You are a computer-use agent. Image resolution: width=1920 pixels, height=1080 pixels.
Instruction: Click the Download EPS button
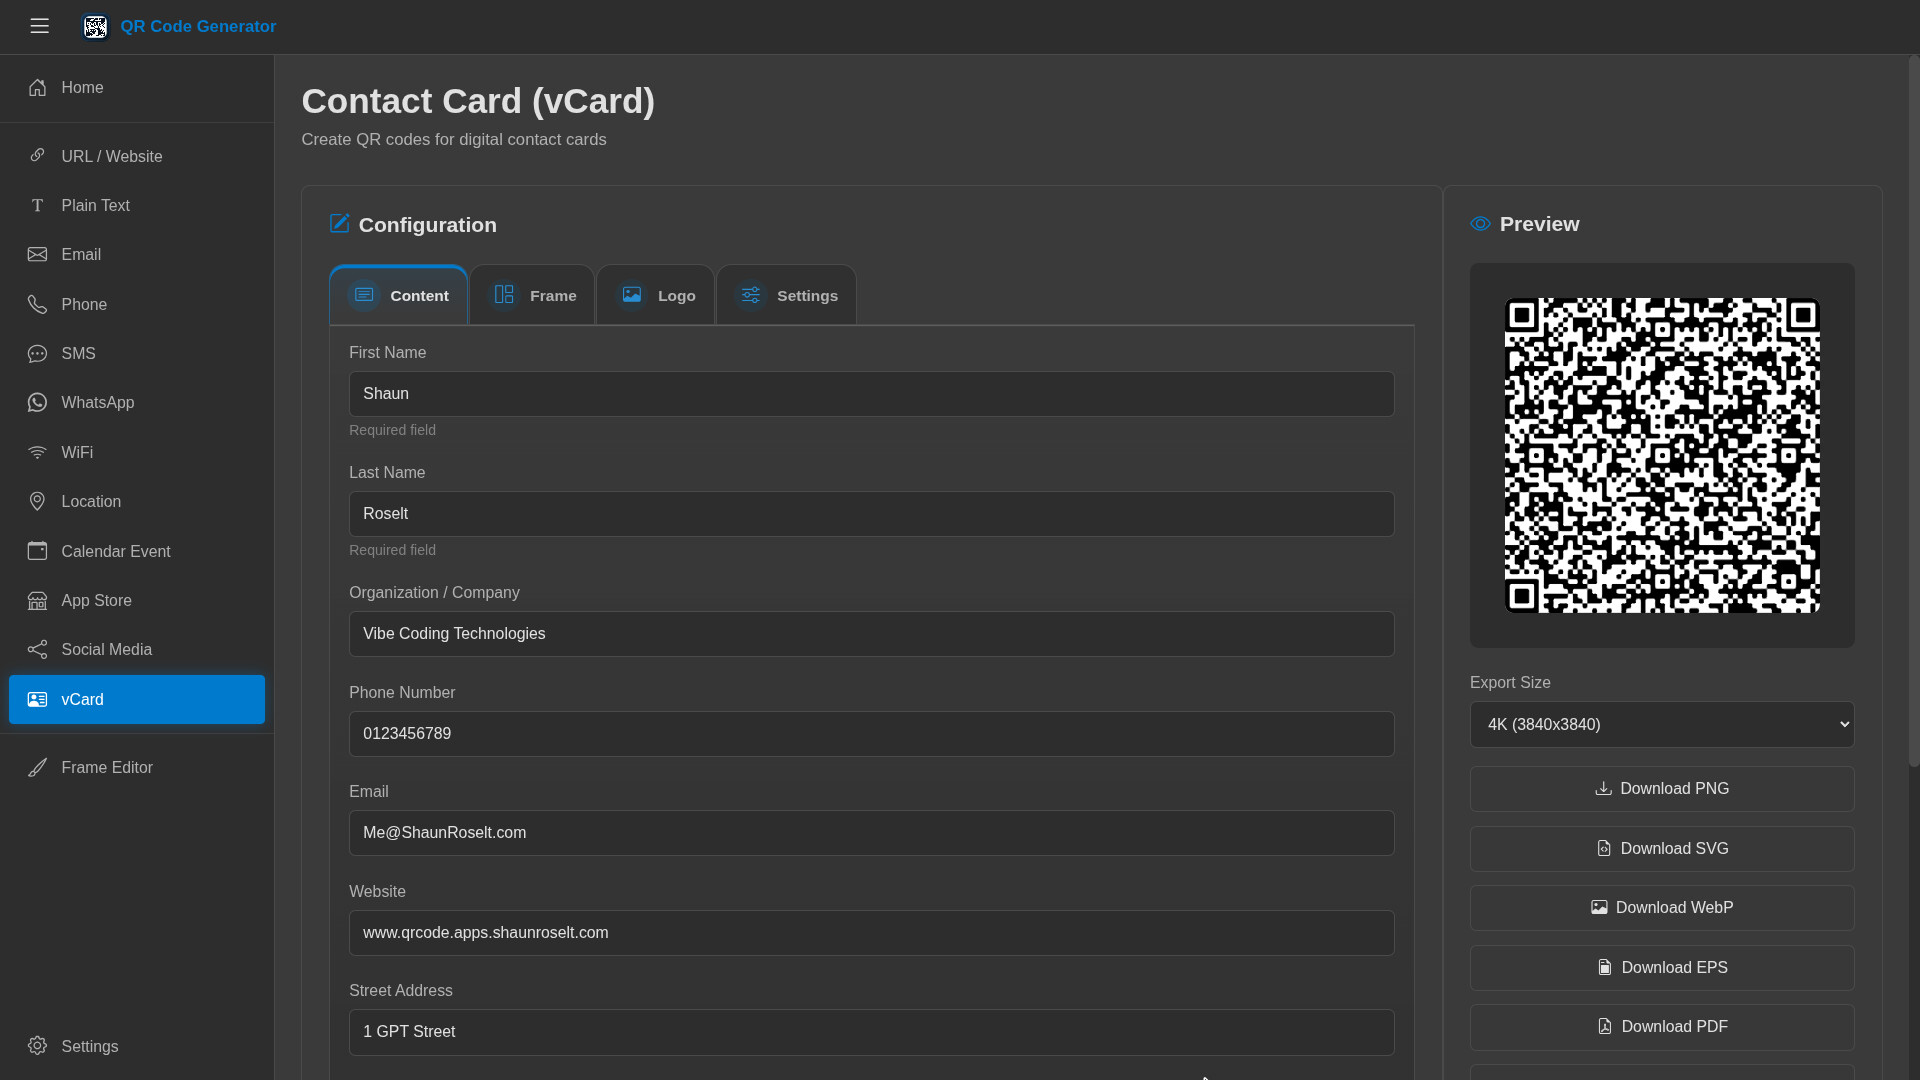[1662, 968]
